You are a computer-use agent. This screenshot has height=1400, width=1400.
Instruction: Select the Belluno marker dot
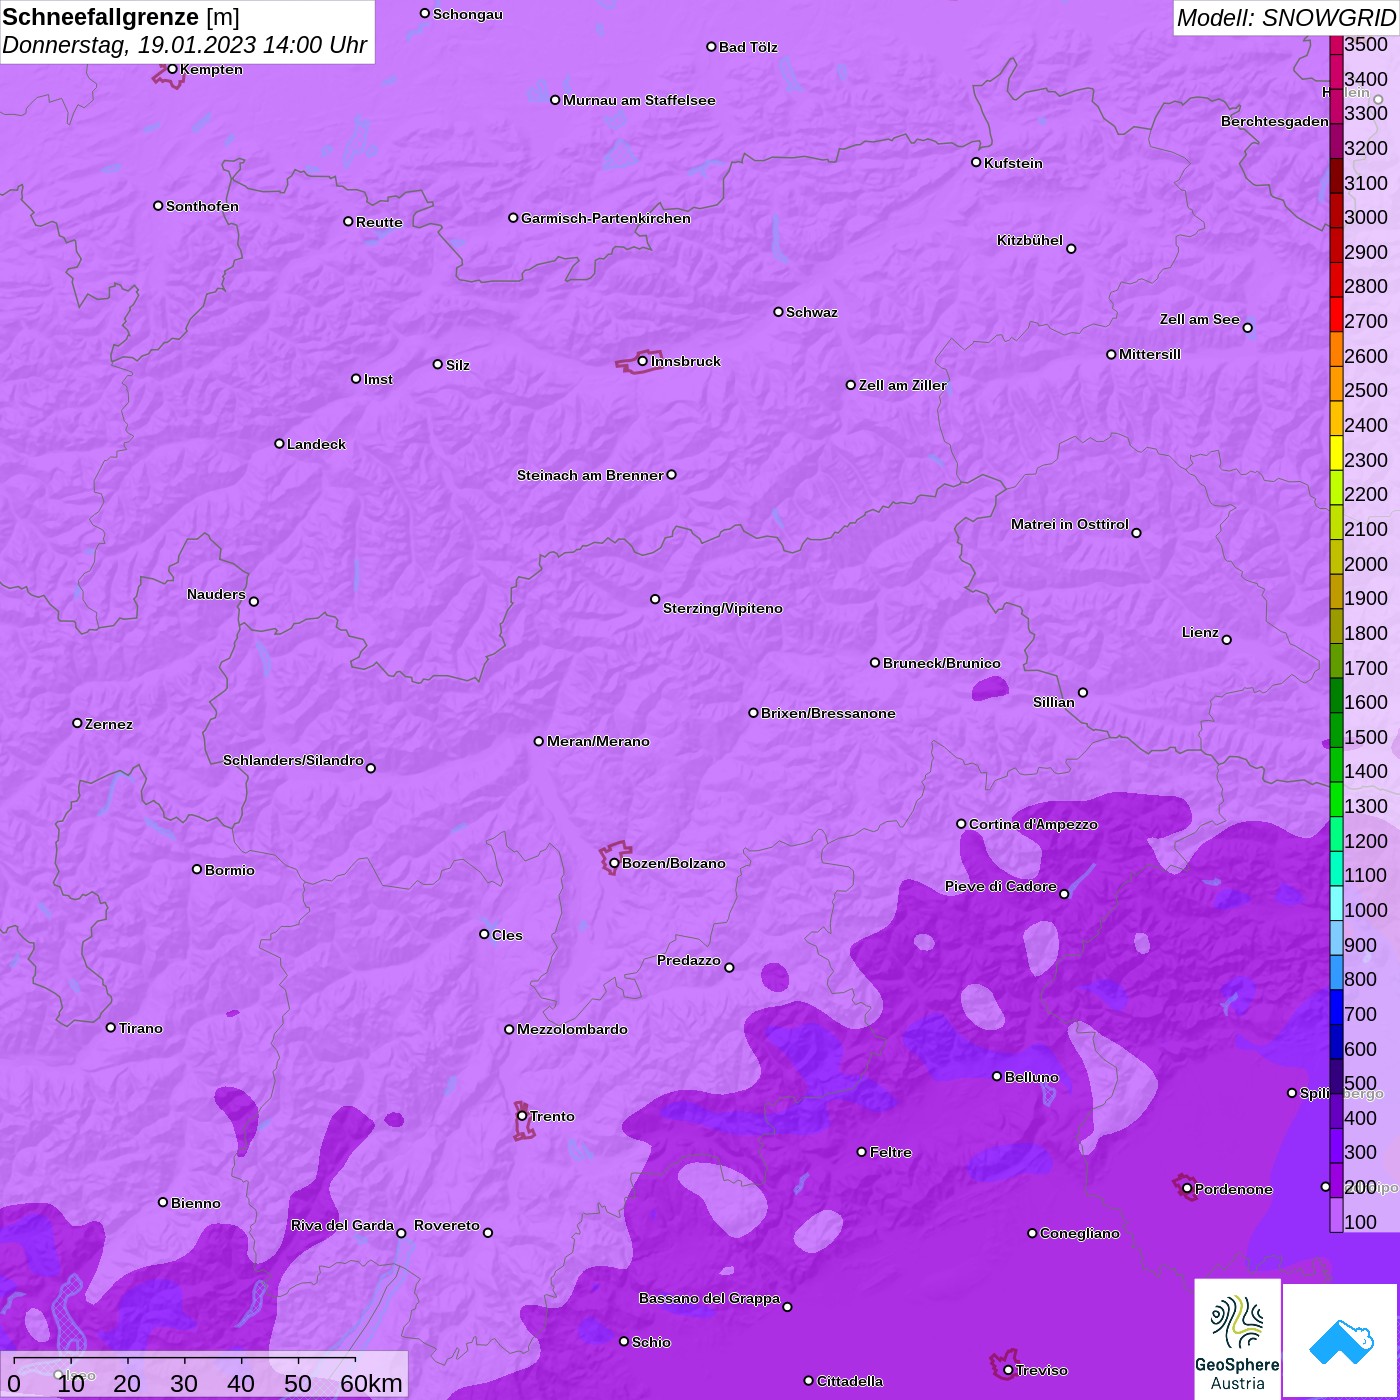pos(997,1076)
